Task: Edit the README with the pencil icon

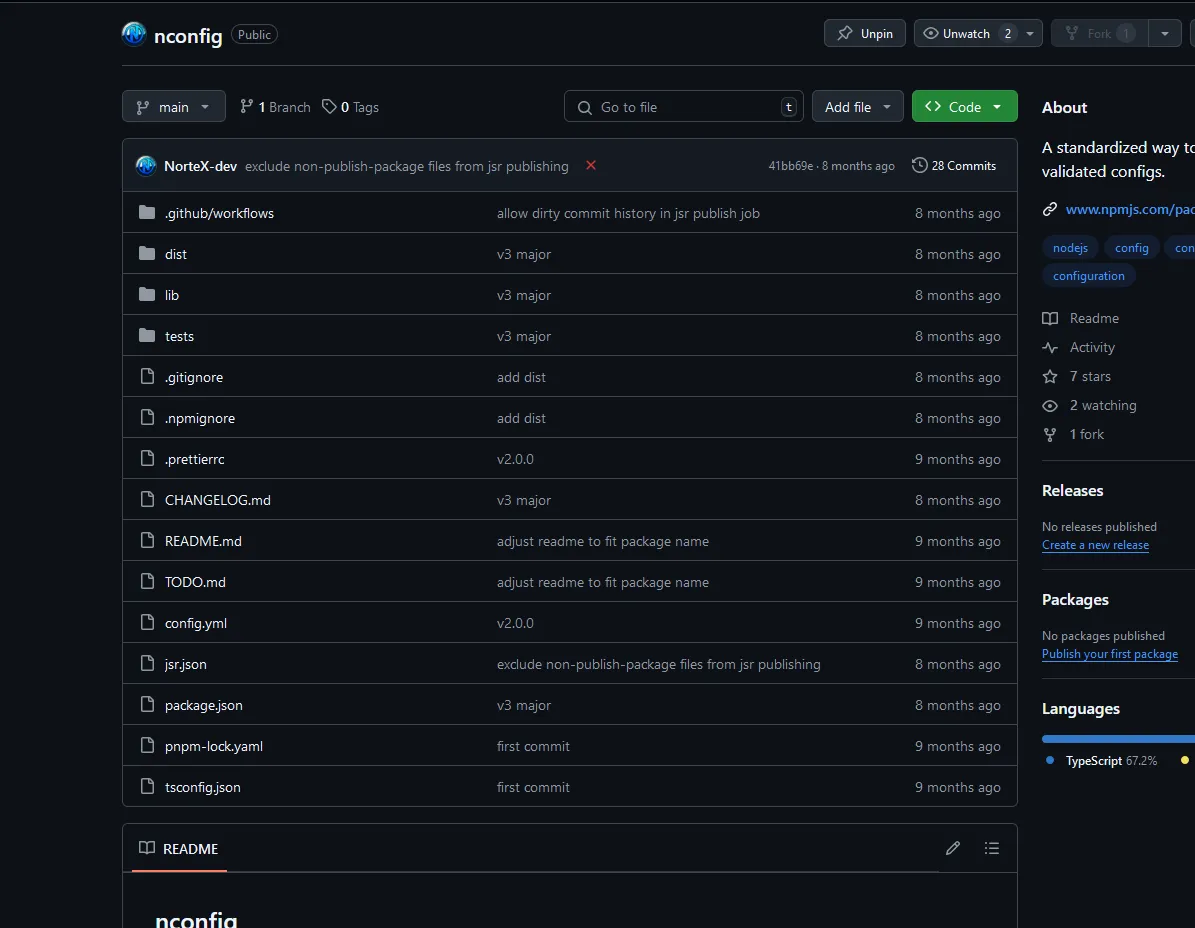Action: (x=953, y=848)
